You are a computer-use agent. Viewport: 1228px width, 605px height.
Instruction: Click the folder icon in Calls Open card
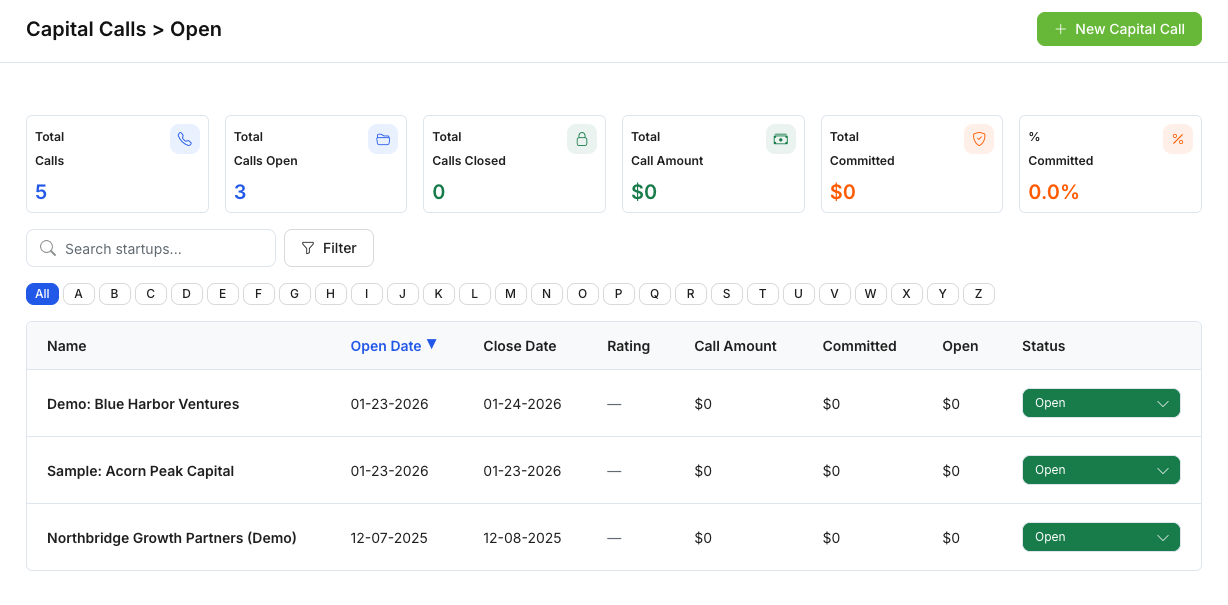point(383,139)
